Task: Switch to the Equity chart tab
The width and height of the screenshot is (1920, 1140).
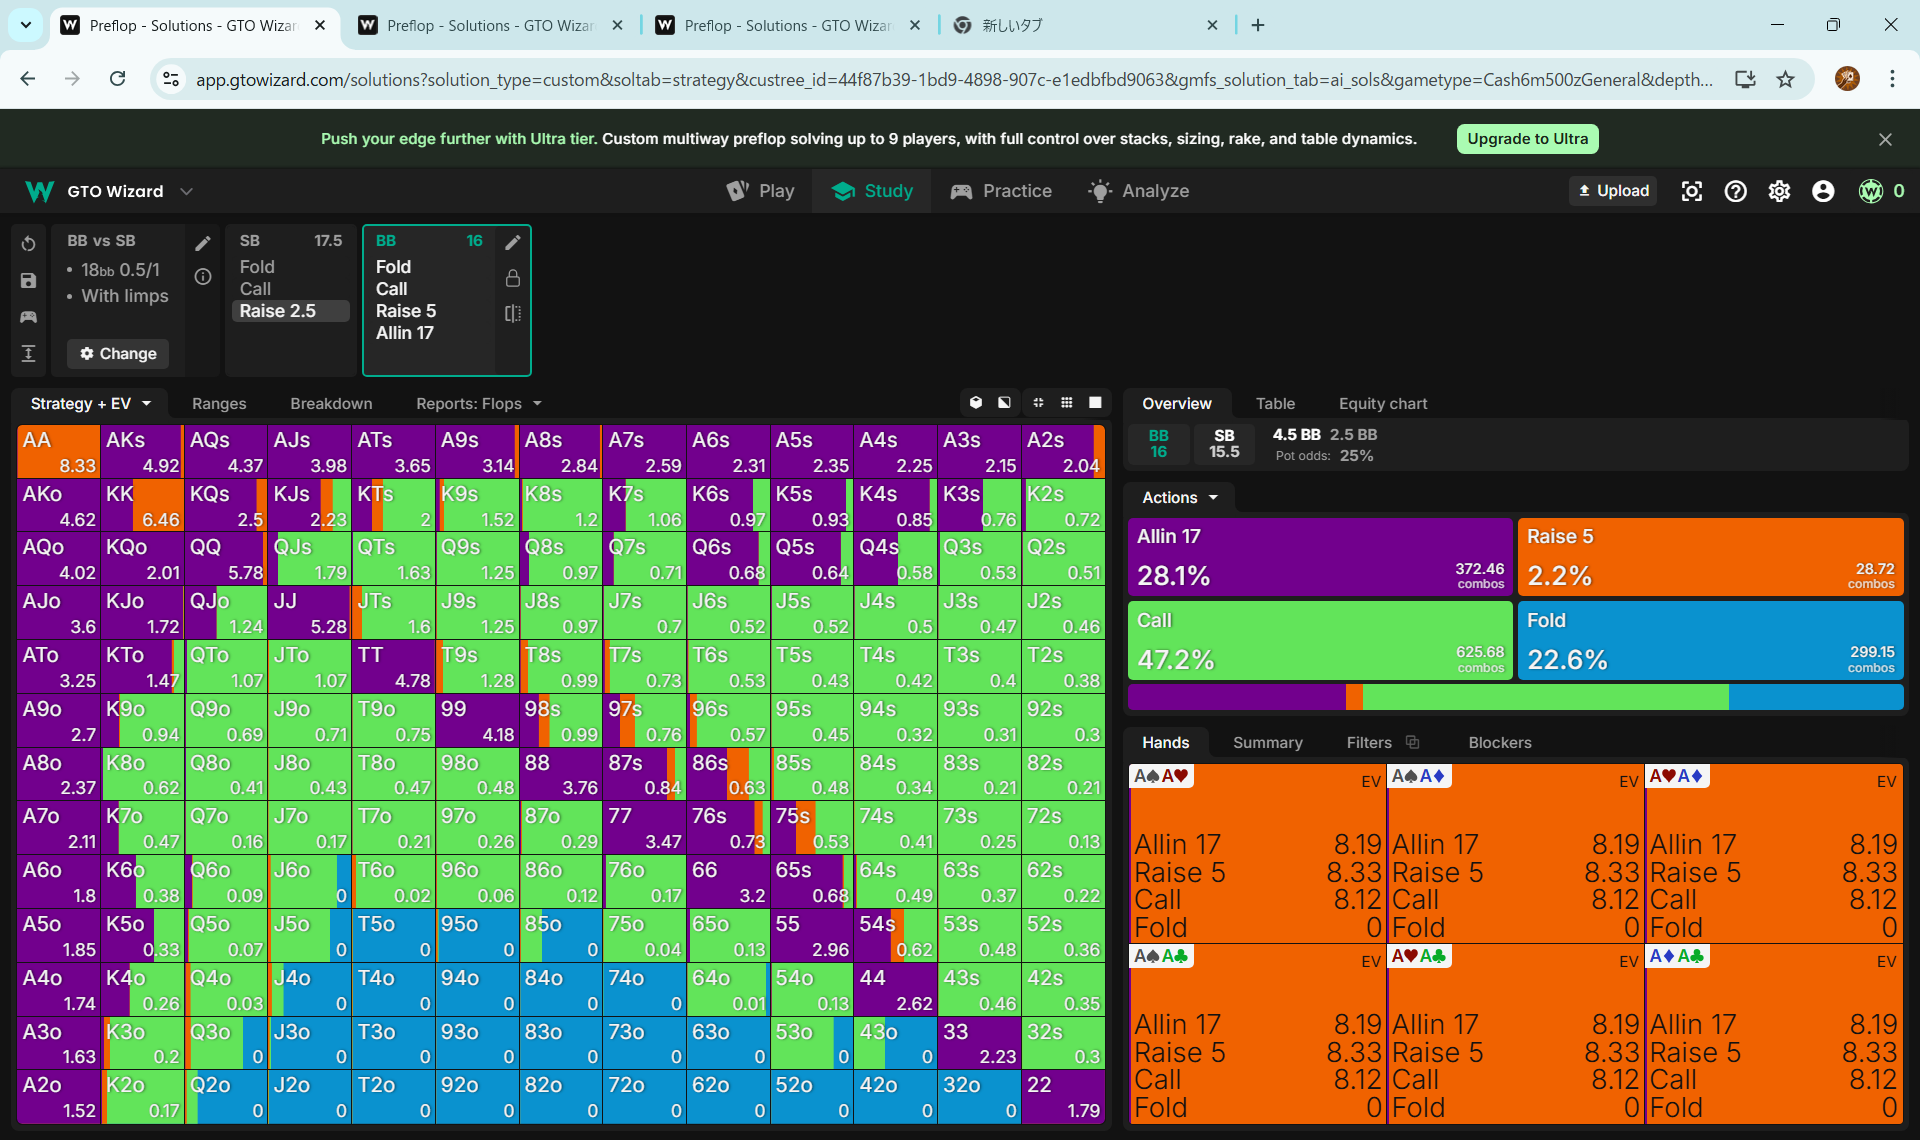Action: 1382,403
